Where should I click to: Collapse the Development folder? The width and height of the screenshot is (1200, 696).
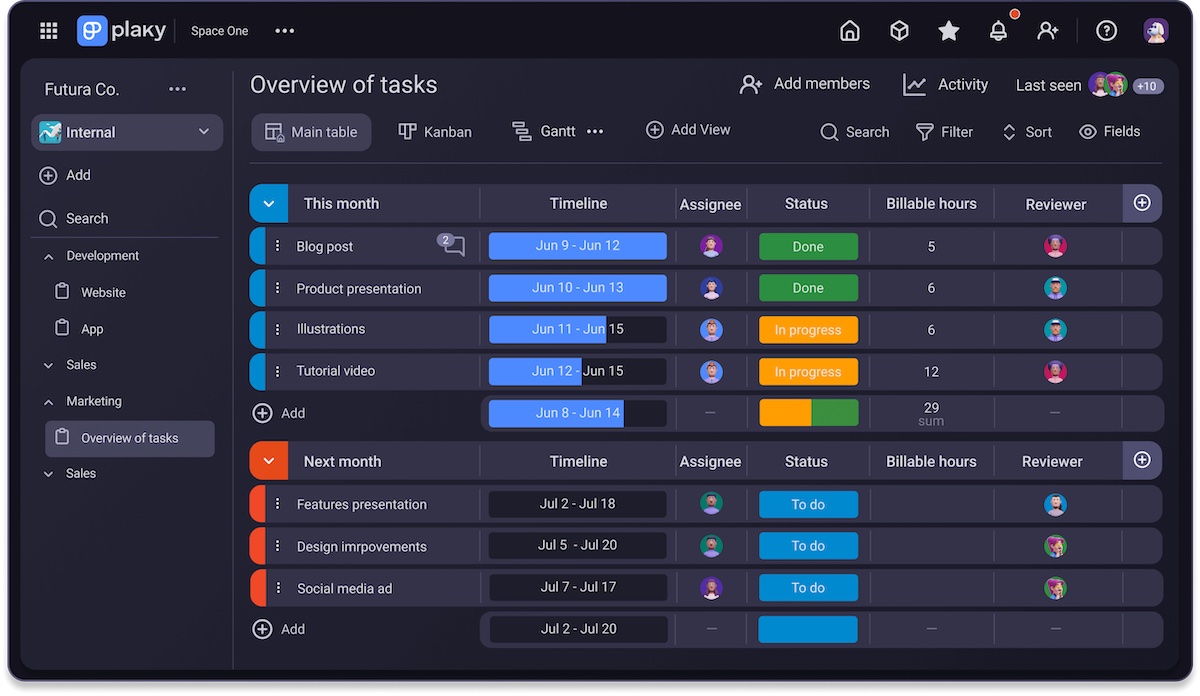click(48, 256)
